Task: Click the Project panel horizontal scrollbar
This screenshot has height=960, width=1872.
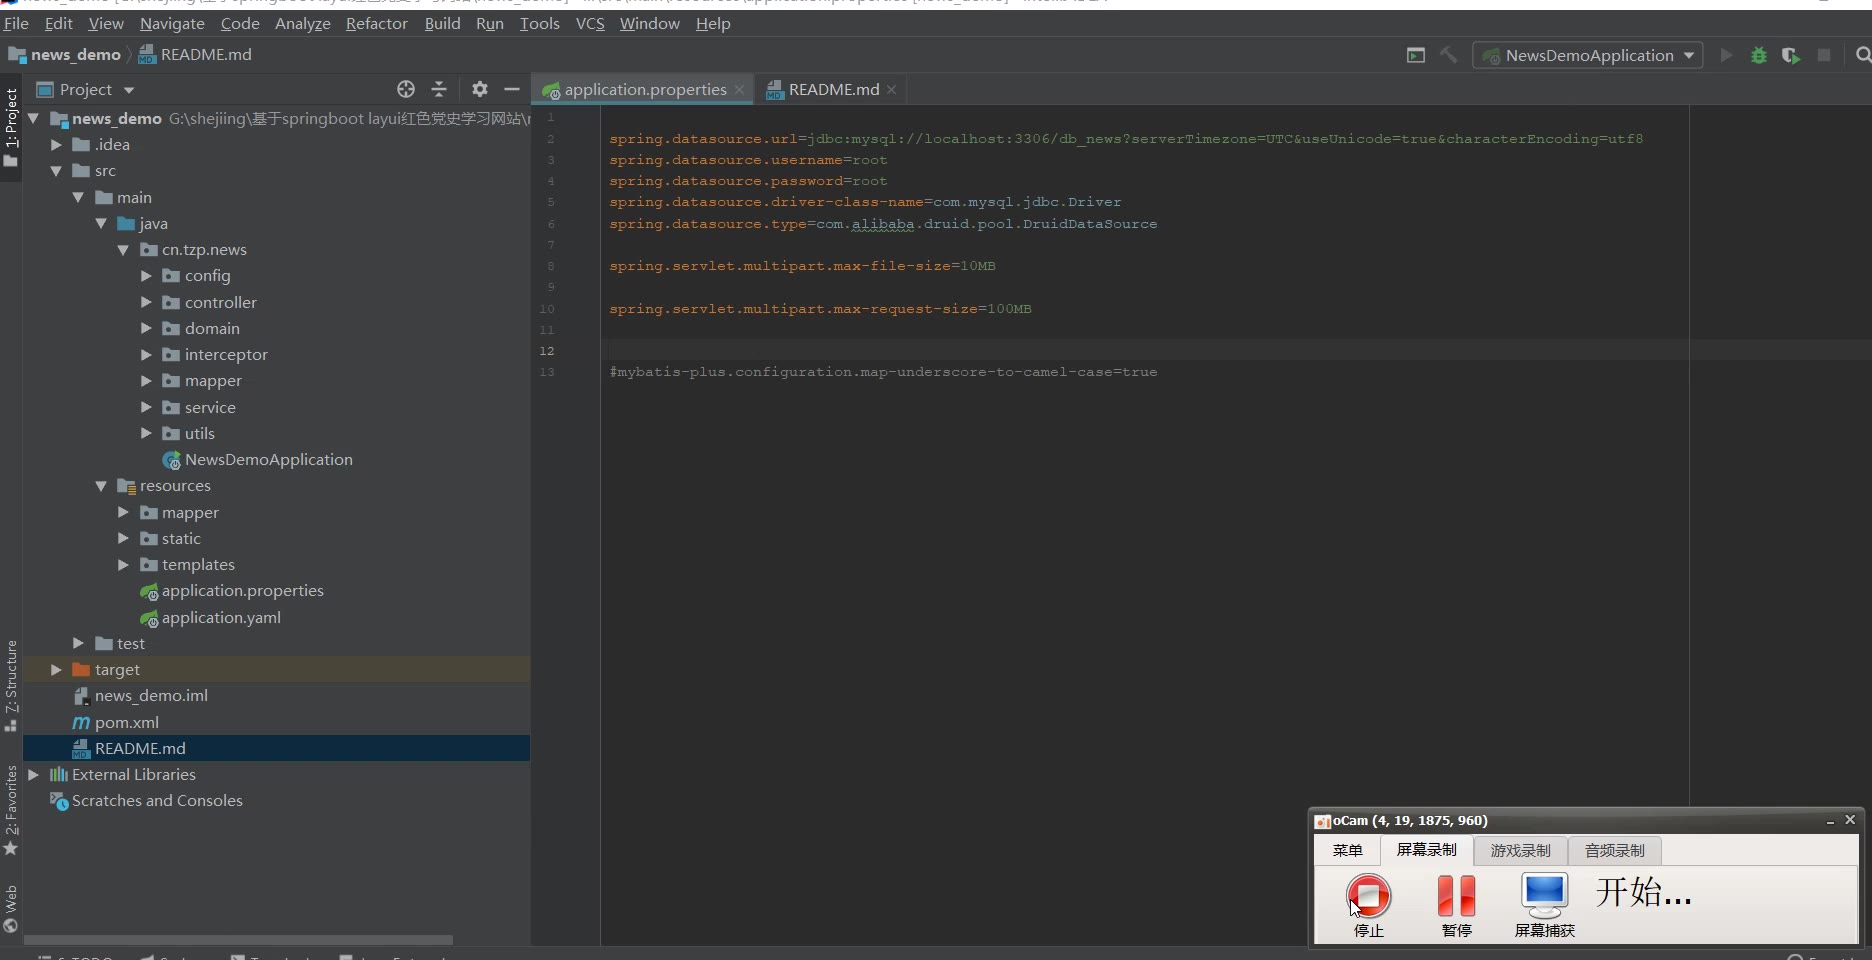Action: 238,940
